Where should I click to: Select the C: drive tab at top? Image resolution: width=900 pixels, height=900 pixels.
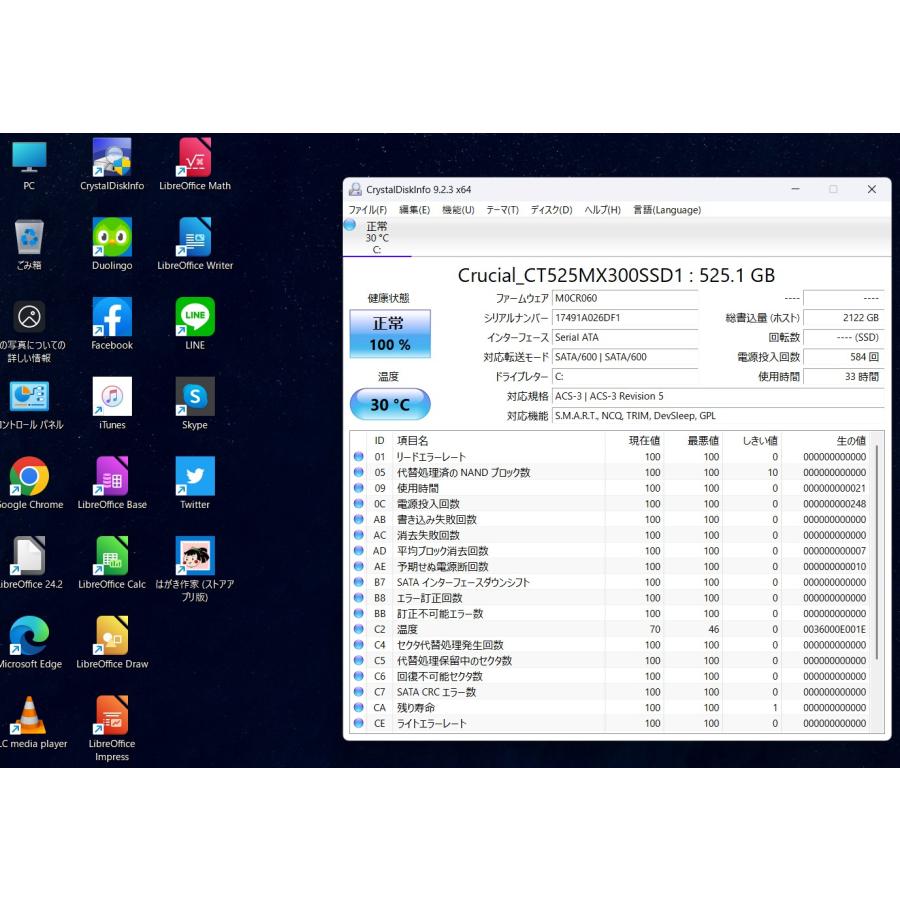click(376, 238)
